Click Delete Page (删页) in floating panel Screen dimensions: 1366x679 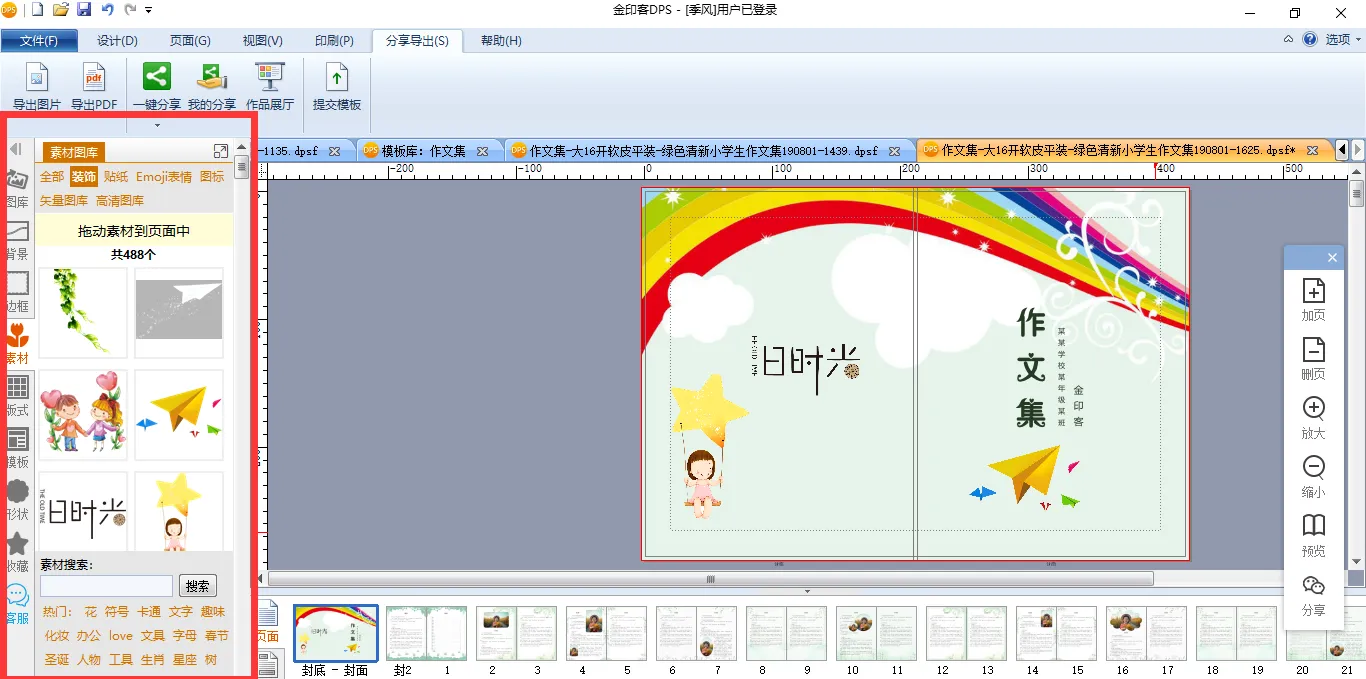1313,351
